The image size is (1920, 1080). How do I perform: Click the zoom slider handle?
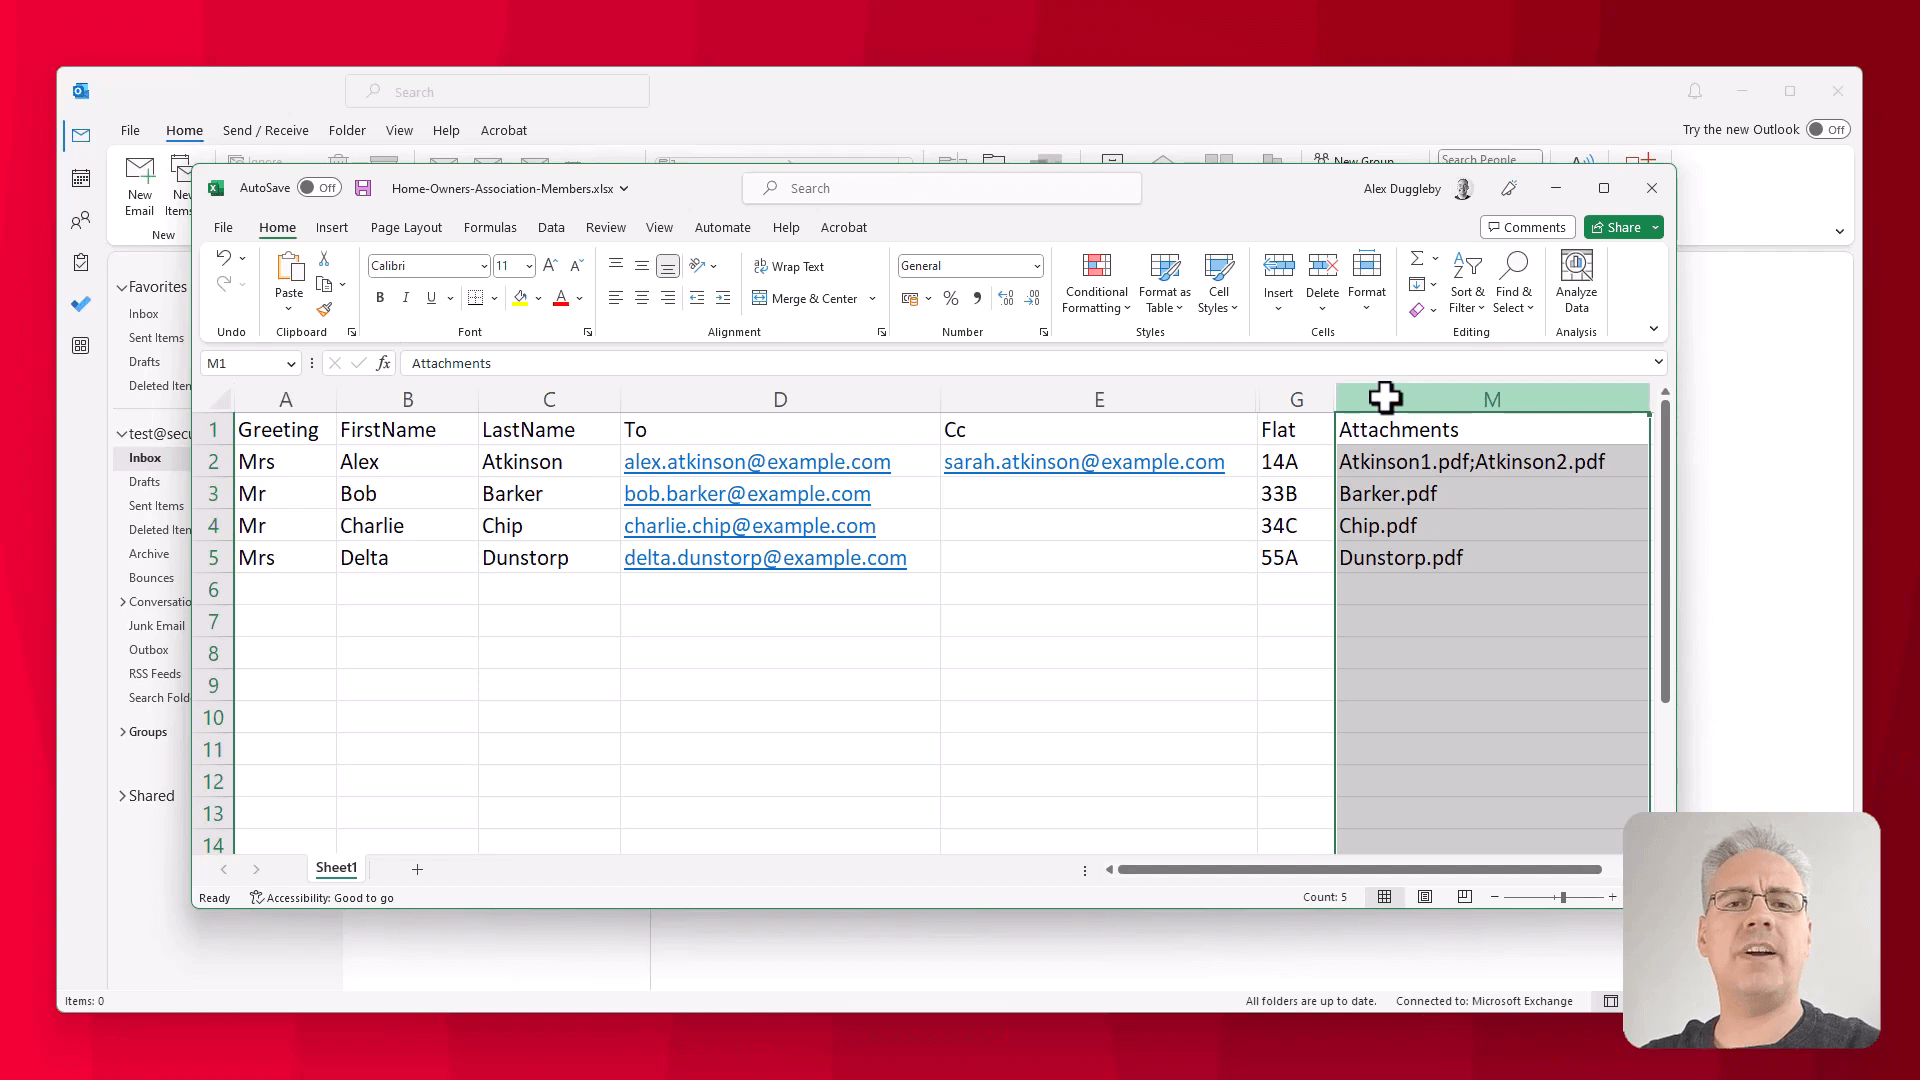1562,897
